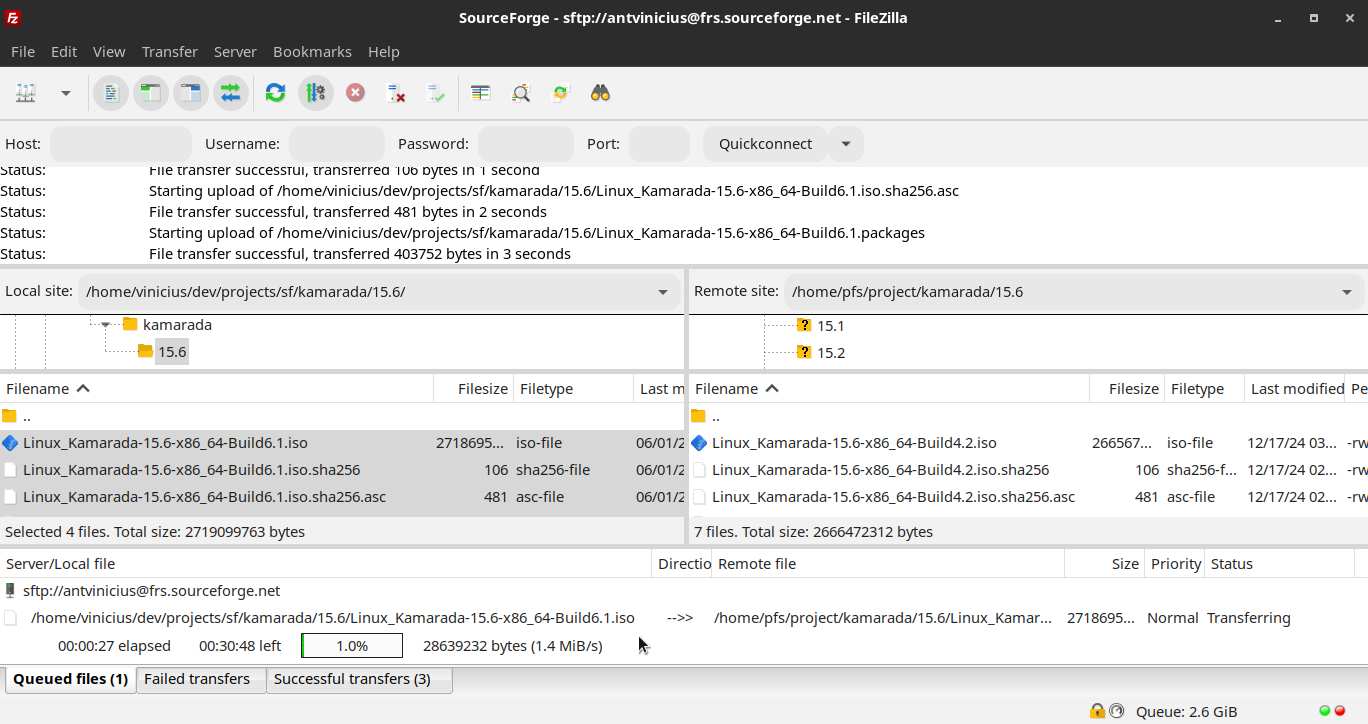Viewport: 1368px width, 724px height.
Task: Click the Password input field
Action: (x=526, y=144)
